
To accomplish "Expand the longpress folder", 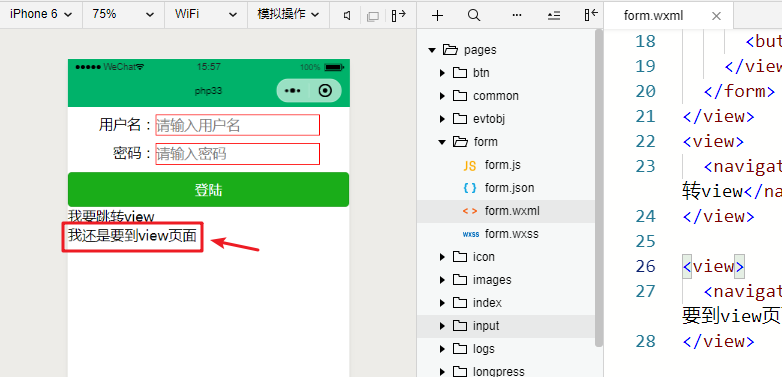I will 442,372.
